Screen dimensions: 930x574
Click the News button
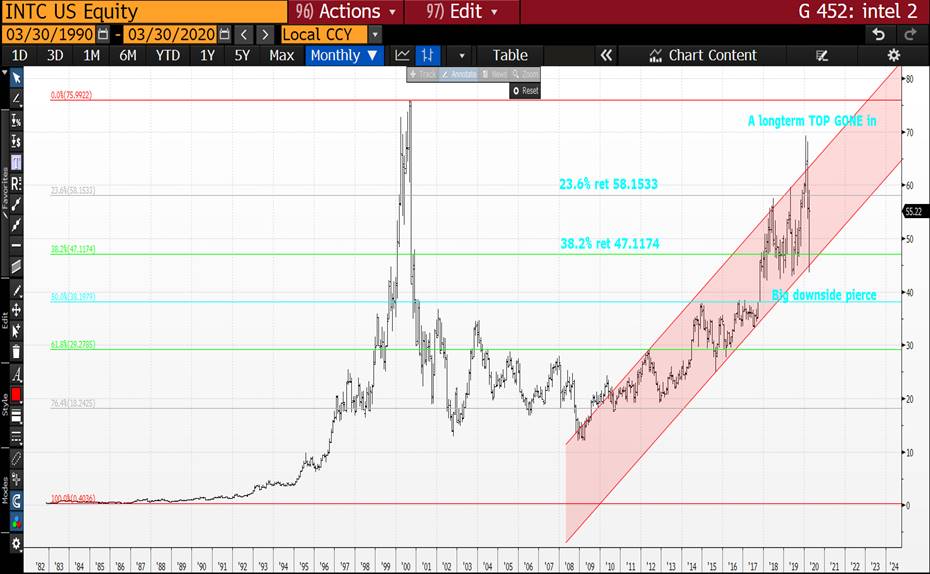pyautogui.click(x=494, y=74)
